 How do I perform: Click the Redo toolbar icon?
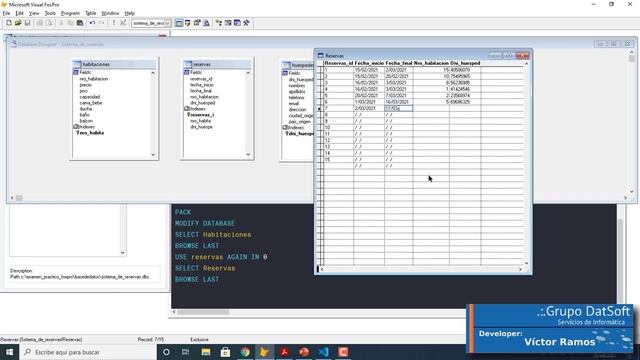102,23
